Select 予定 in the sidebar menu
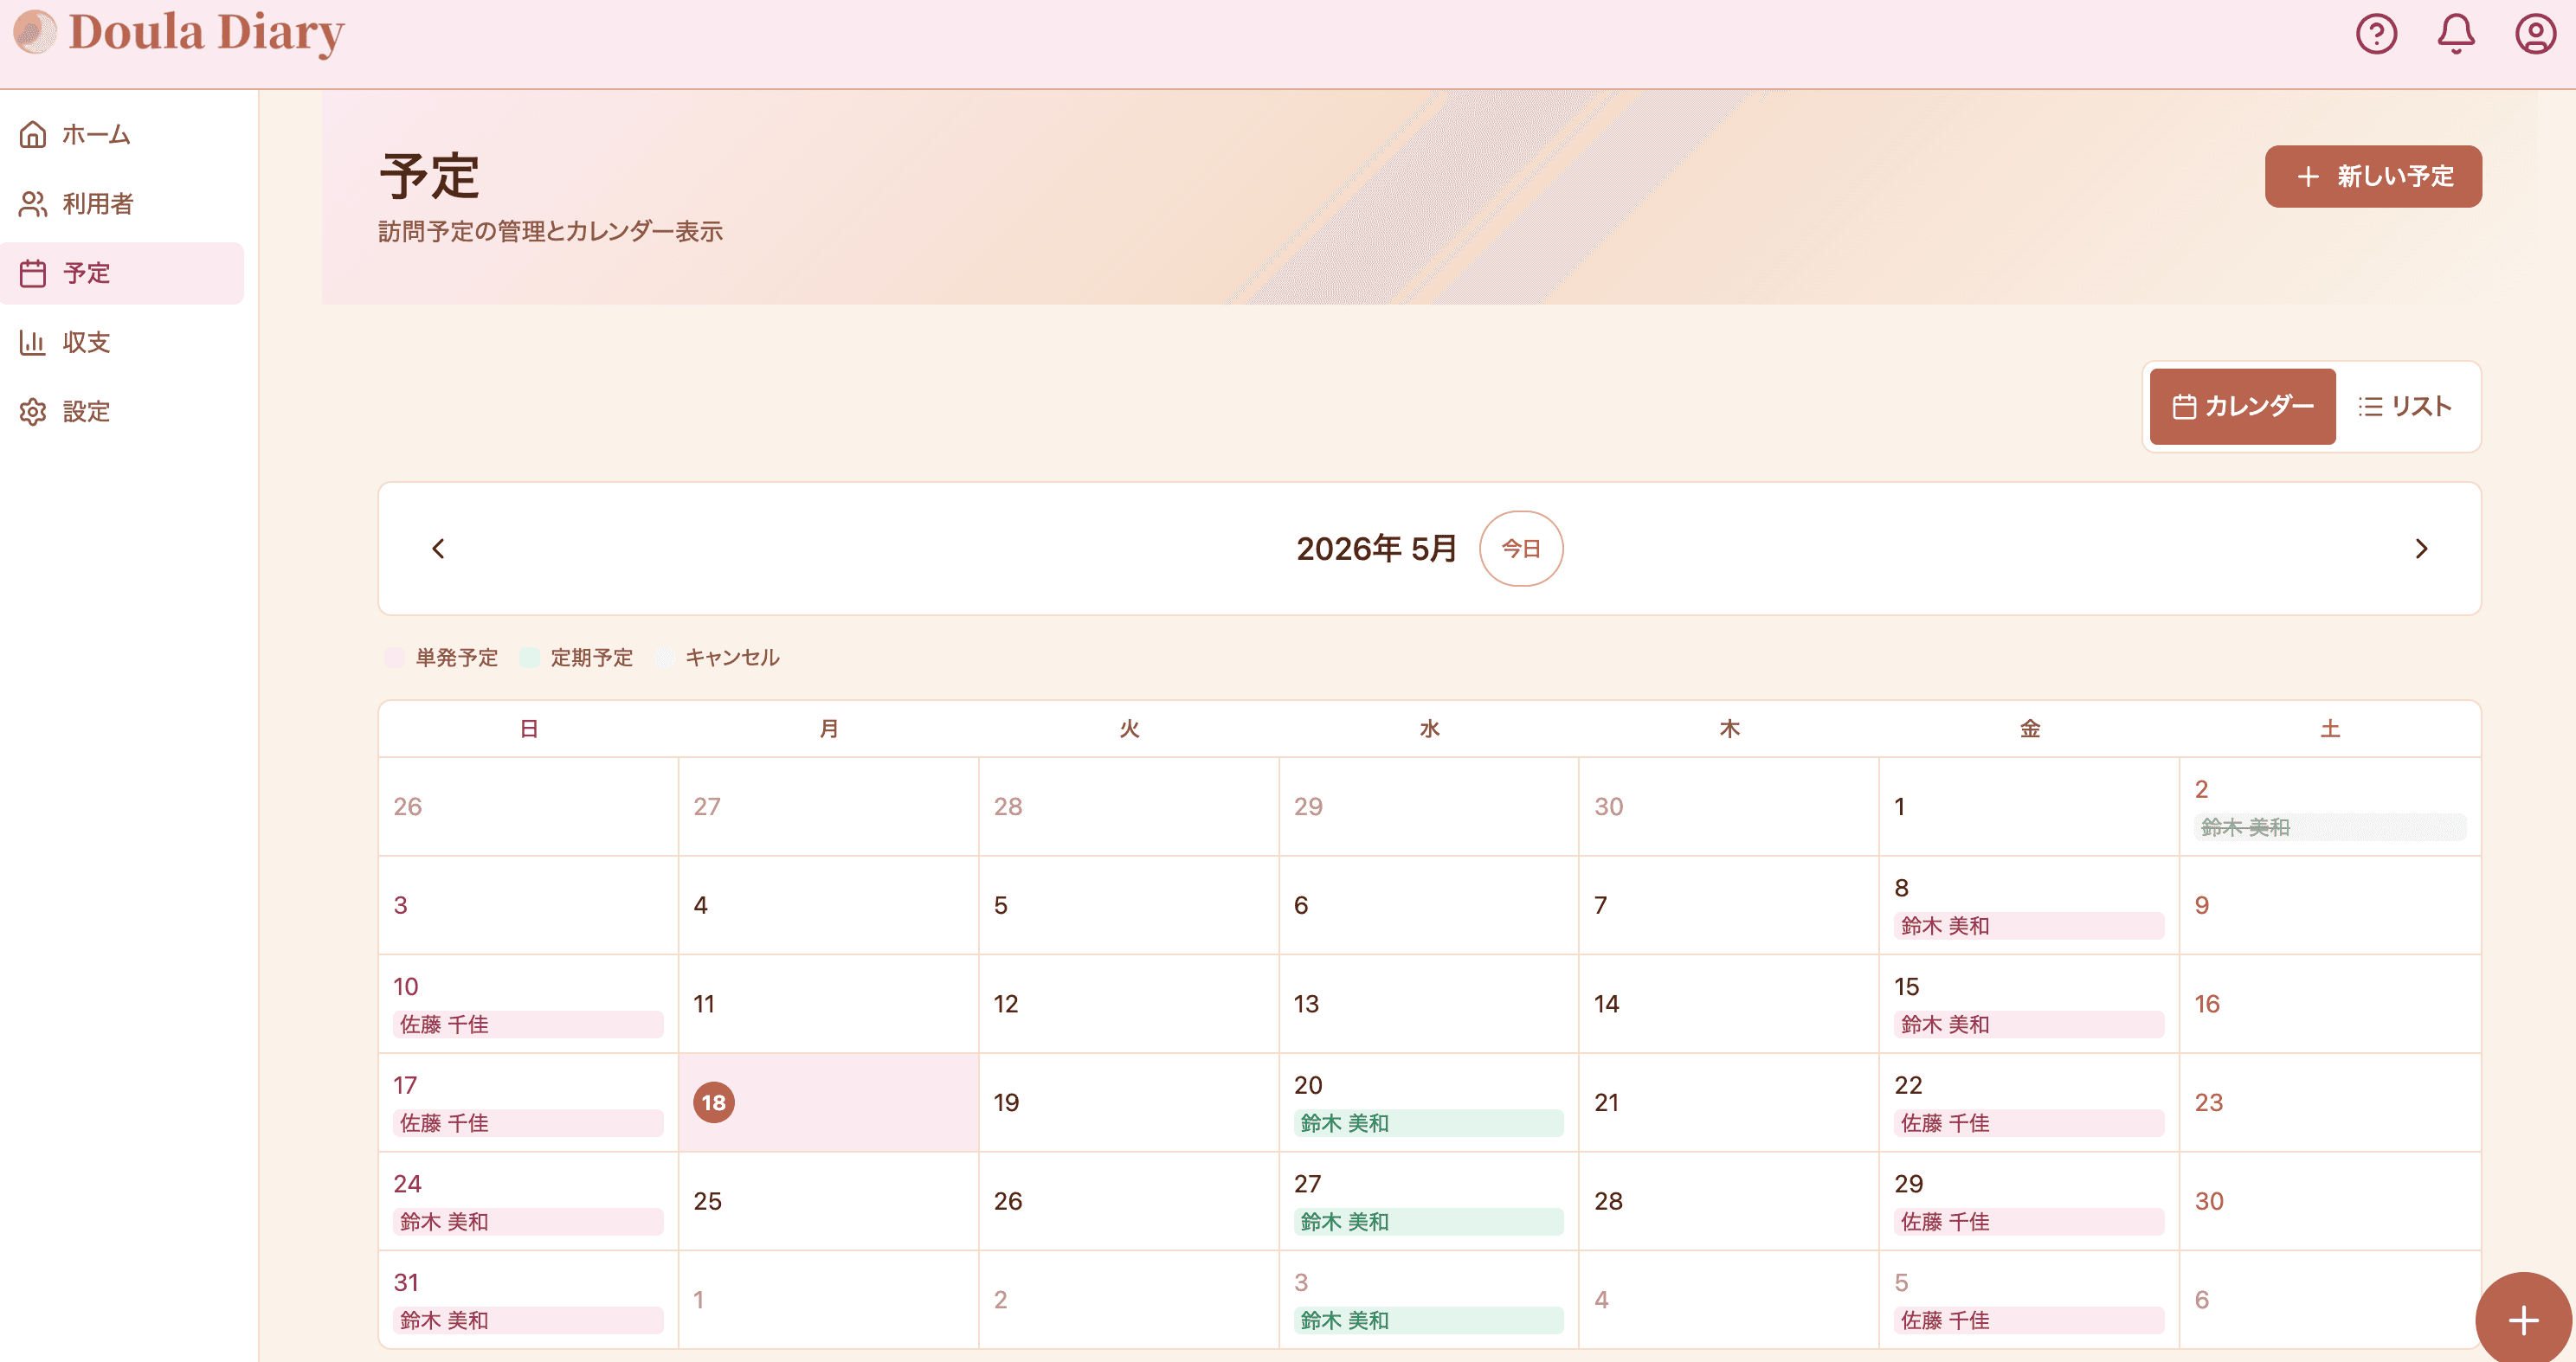 coord(122,273)
